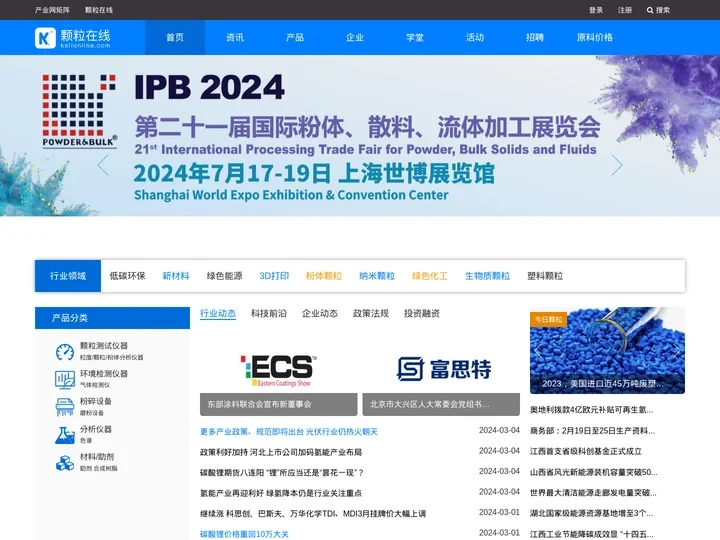Click the 材料/助剂 cubes icon
The image size is (720, 540).
click(x=65, y=463)
